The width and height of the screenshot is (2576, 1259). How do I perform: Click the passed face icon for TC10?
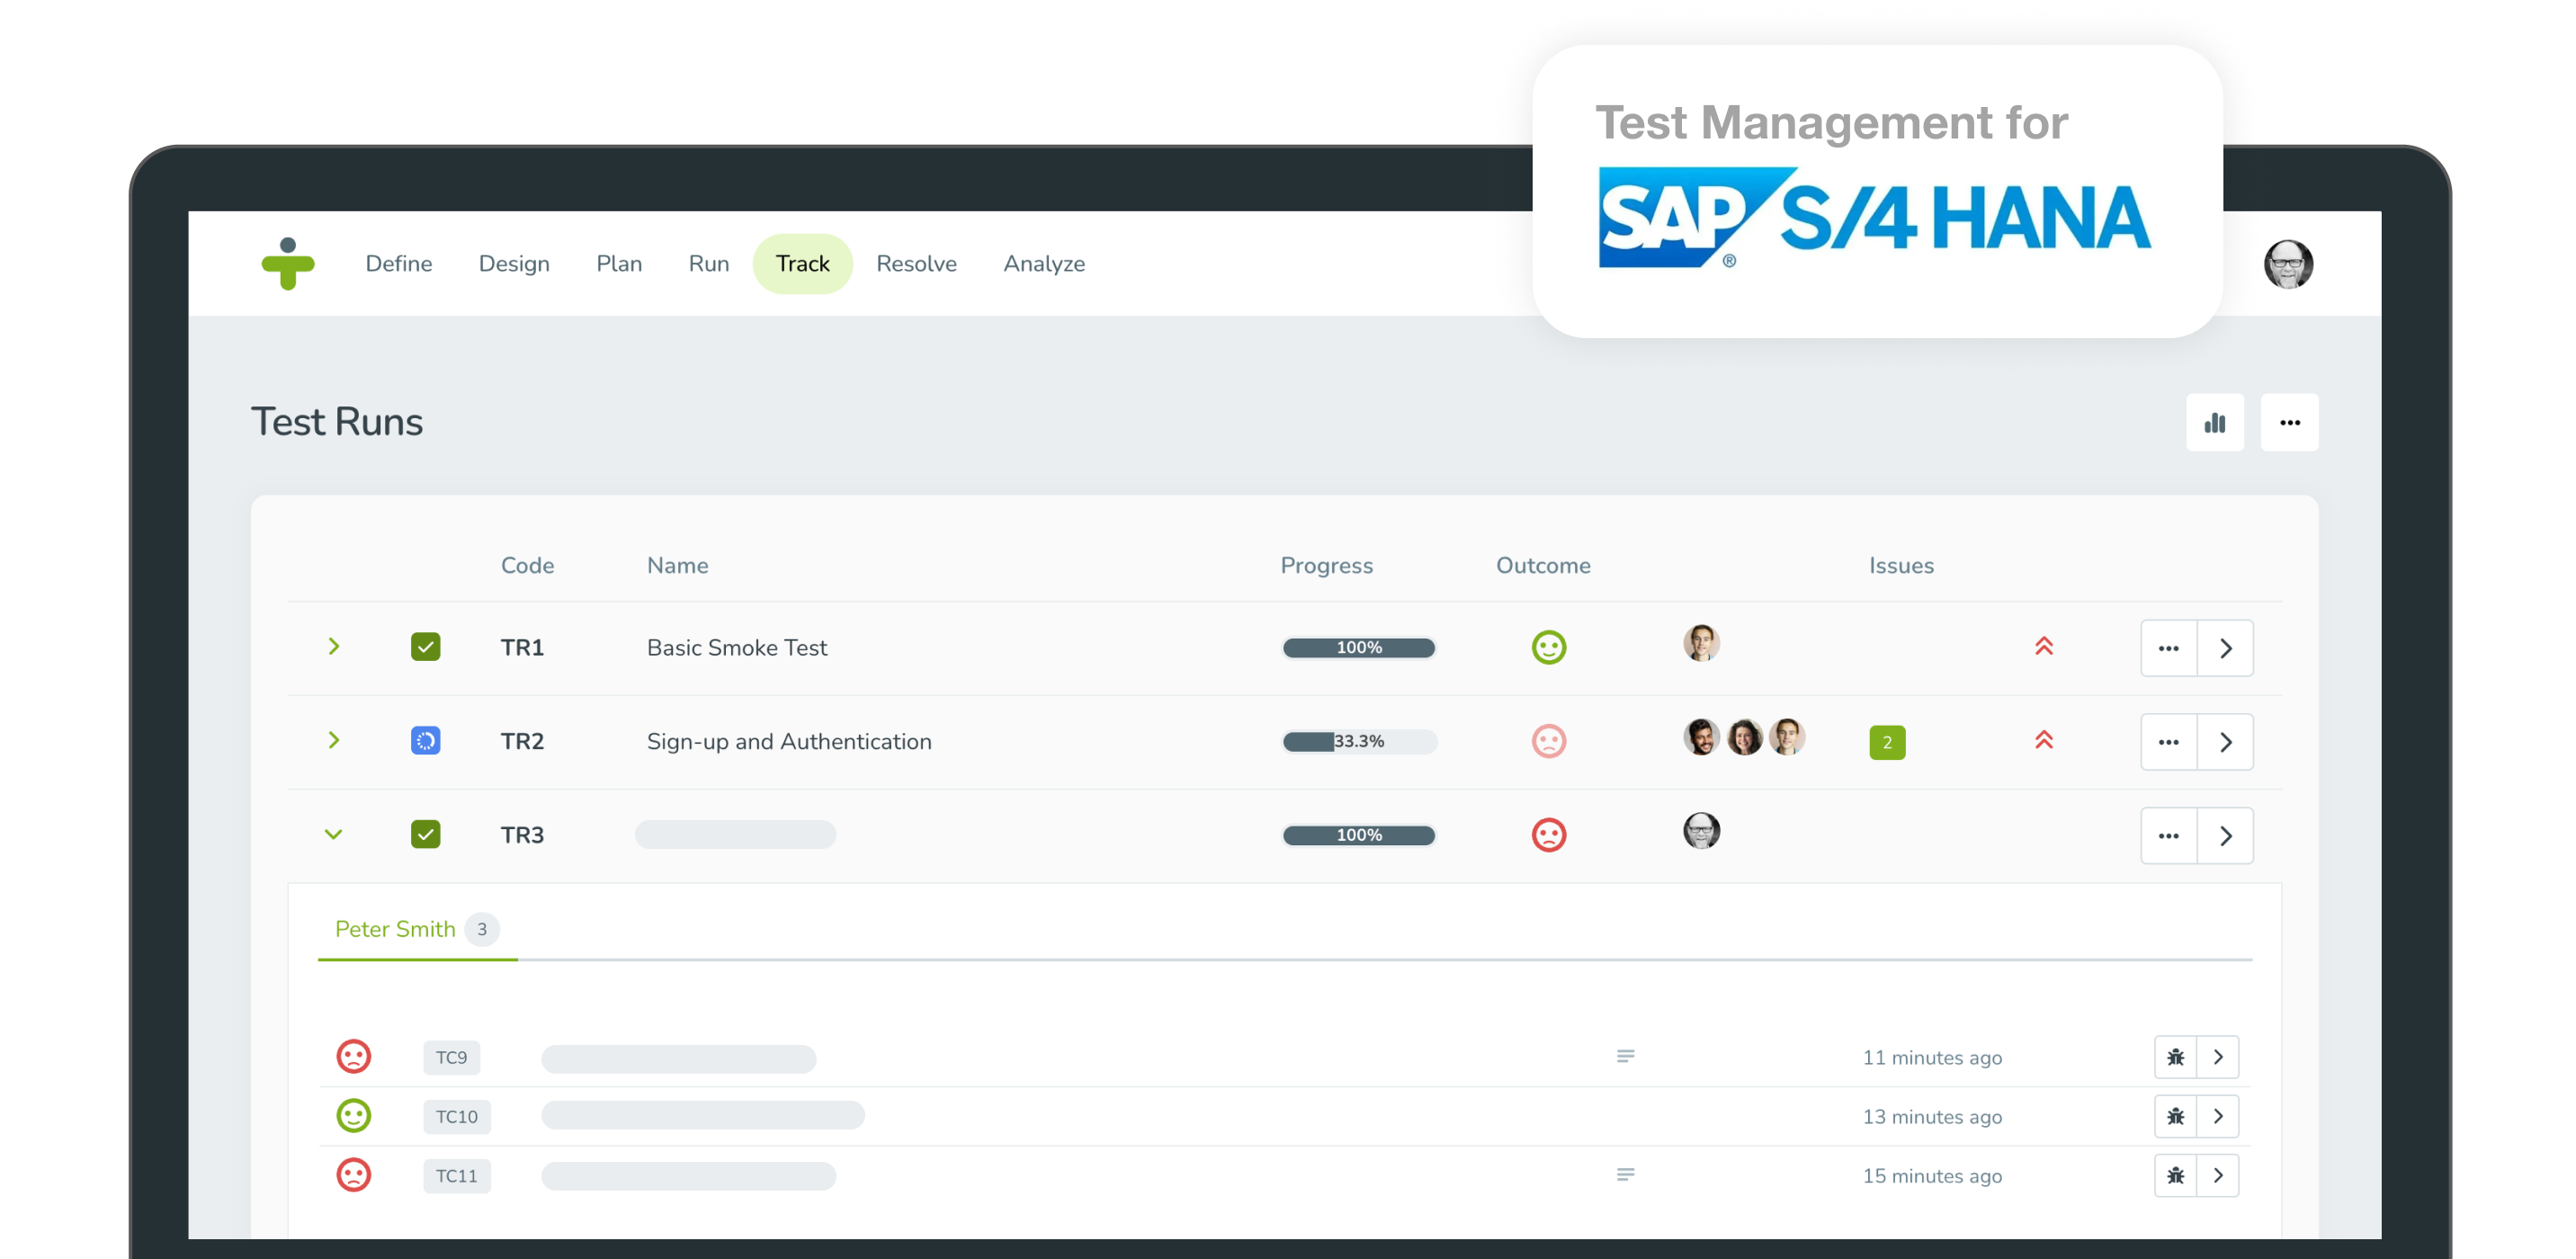(x=353, y=1116)
